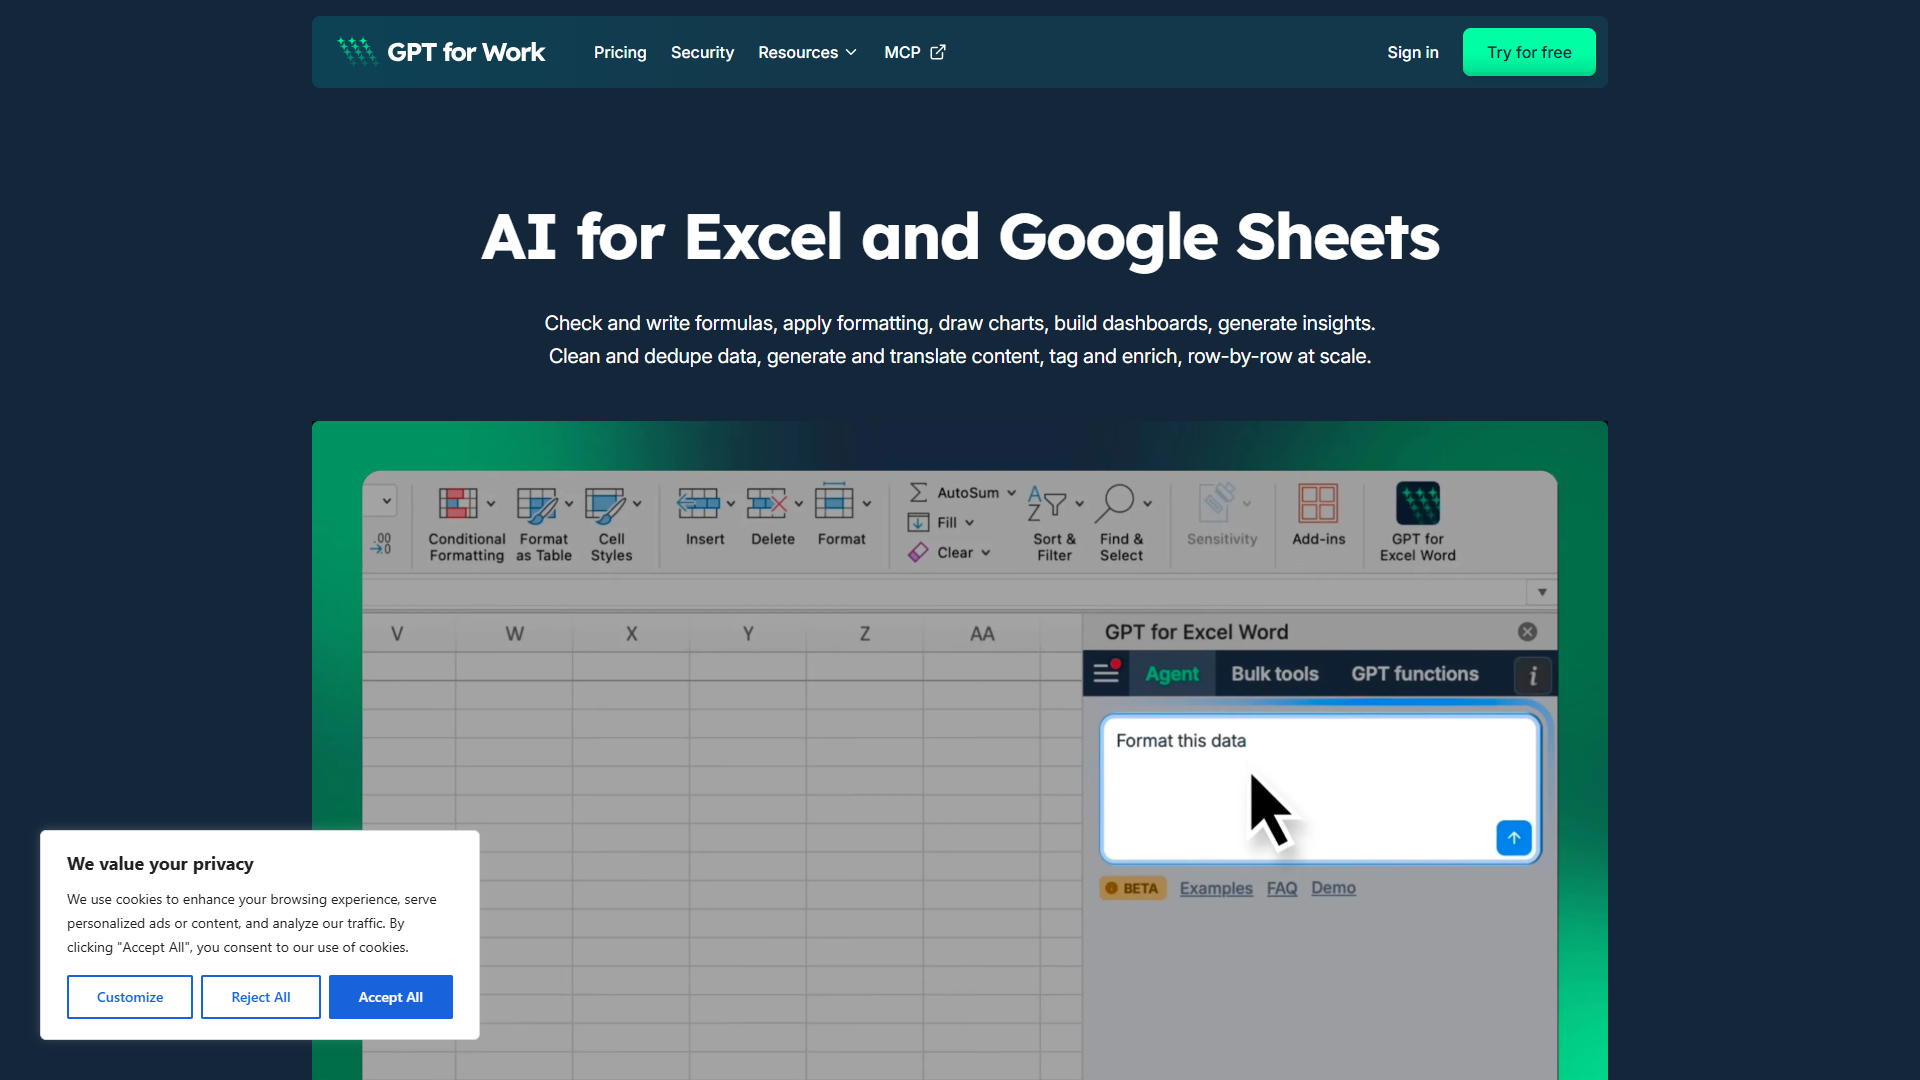This screenshot has width=1920, height=1080.
Task: Open the MCP external link
Action: pyautogui.click(x=915, y=52)
